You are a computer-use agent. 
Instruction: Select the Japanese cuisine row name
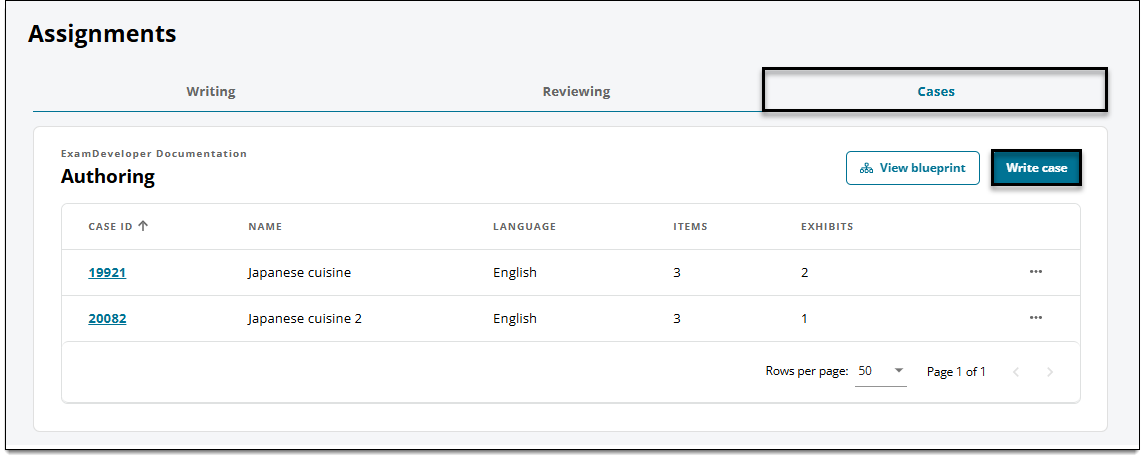pos(299,272)
